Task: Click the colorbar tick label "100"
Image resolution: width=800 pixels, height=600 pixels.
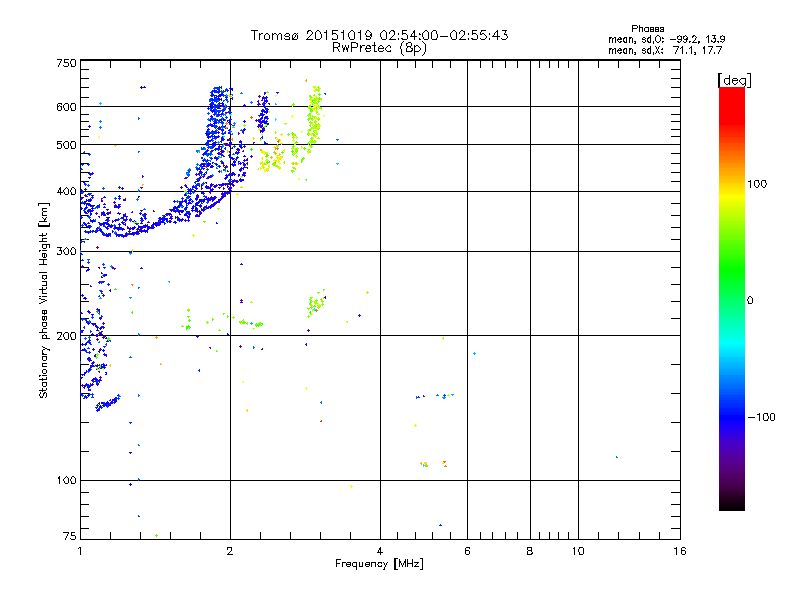Action: 757,184
